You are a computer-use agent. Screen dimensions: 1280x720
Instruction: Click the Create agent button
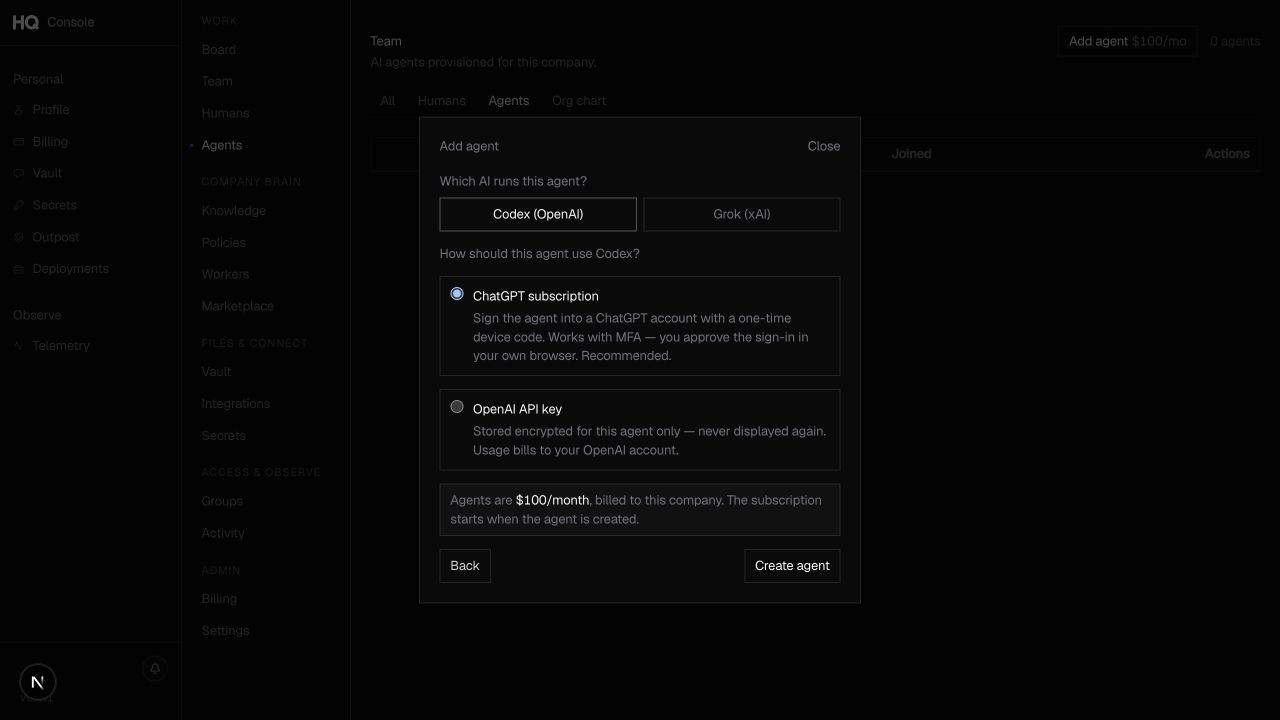pyautogui.click(x=792, y=566)
